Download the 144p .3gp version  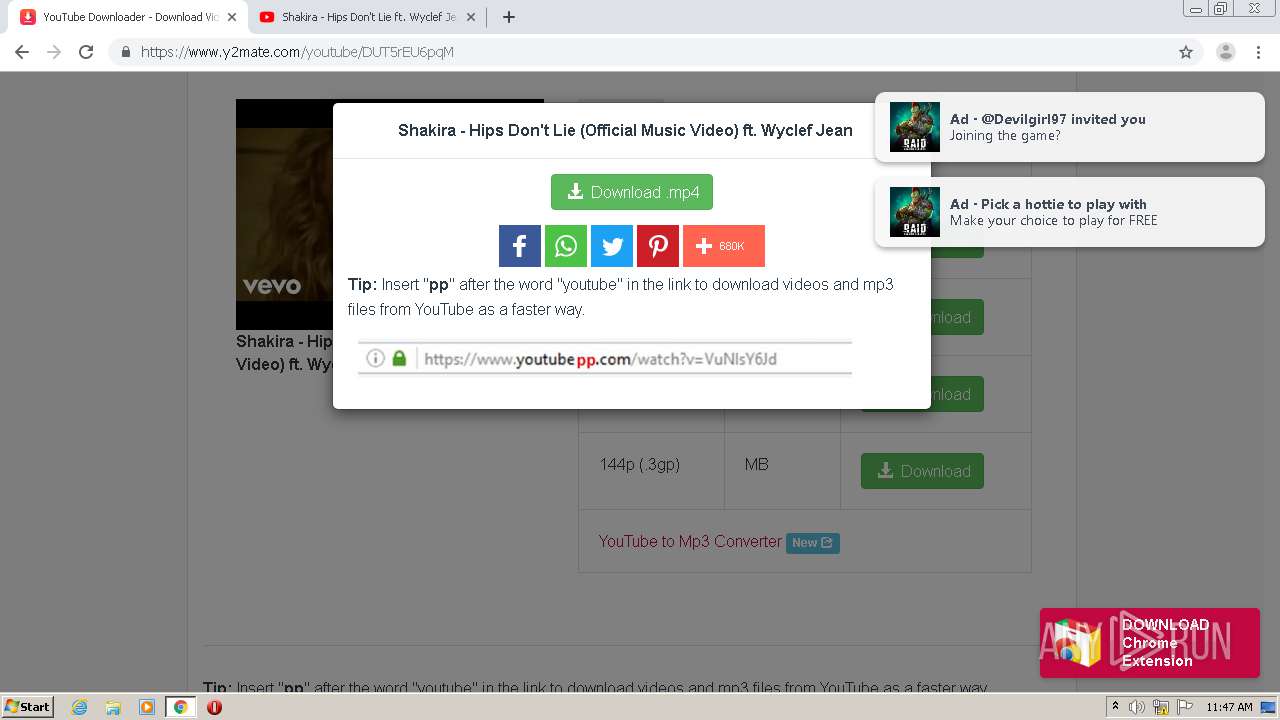click(x=922, y=471)
